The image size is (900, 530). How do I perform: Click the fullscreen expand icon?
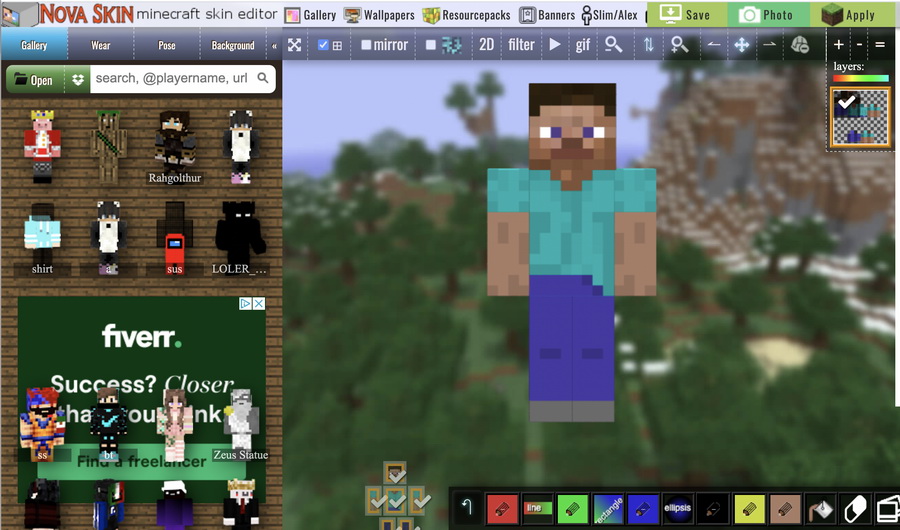[x=295, y=45]
